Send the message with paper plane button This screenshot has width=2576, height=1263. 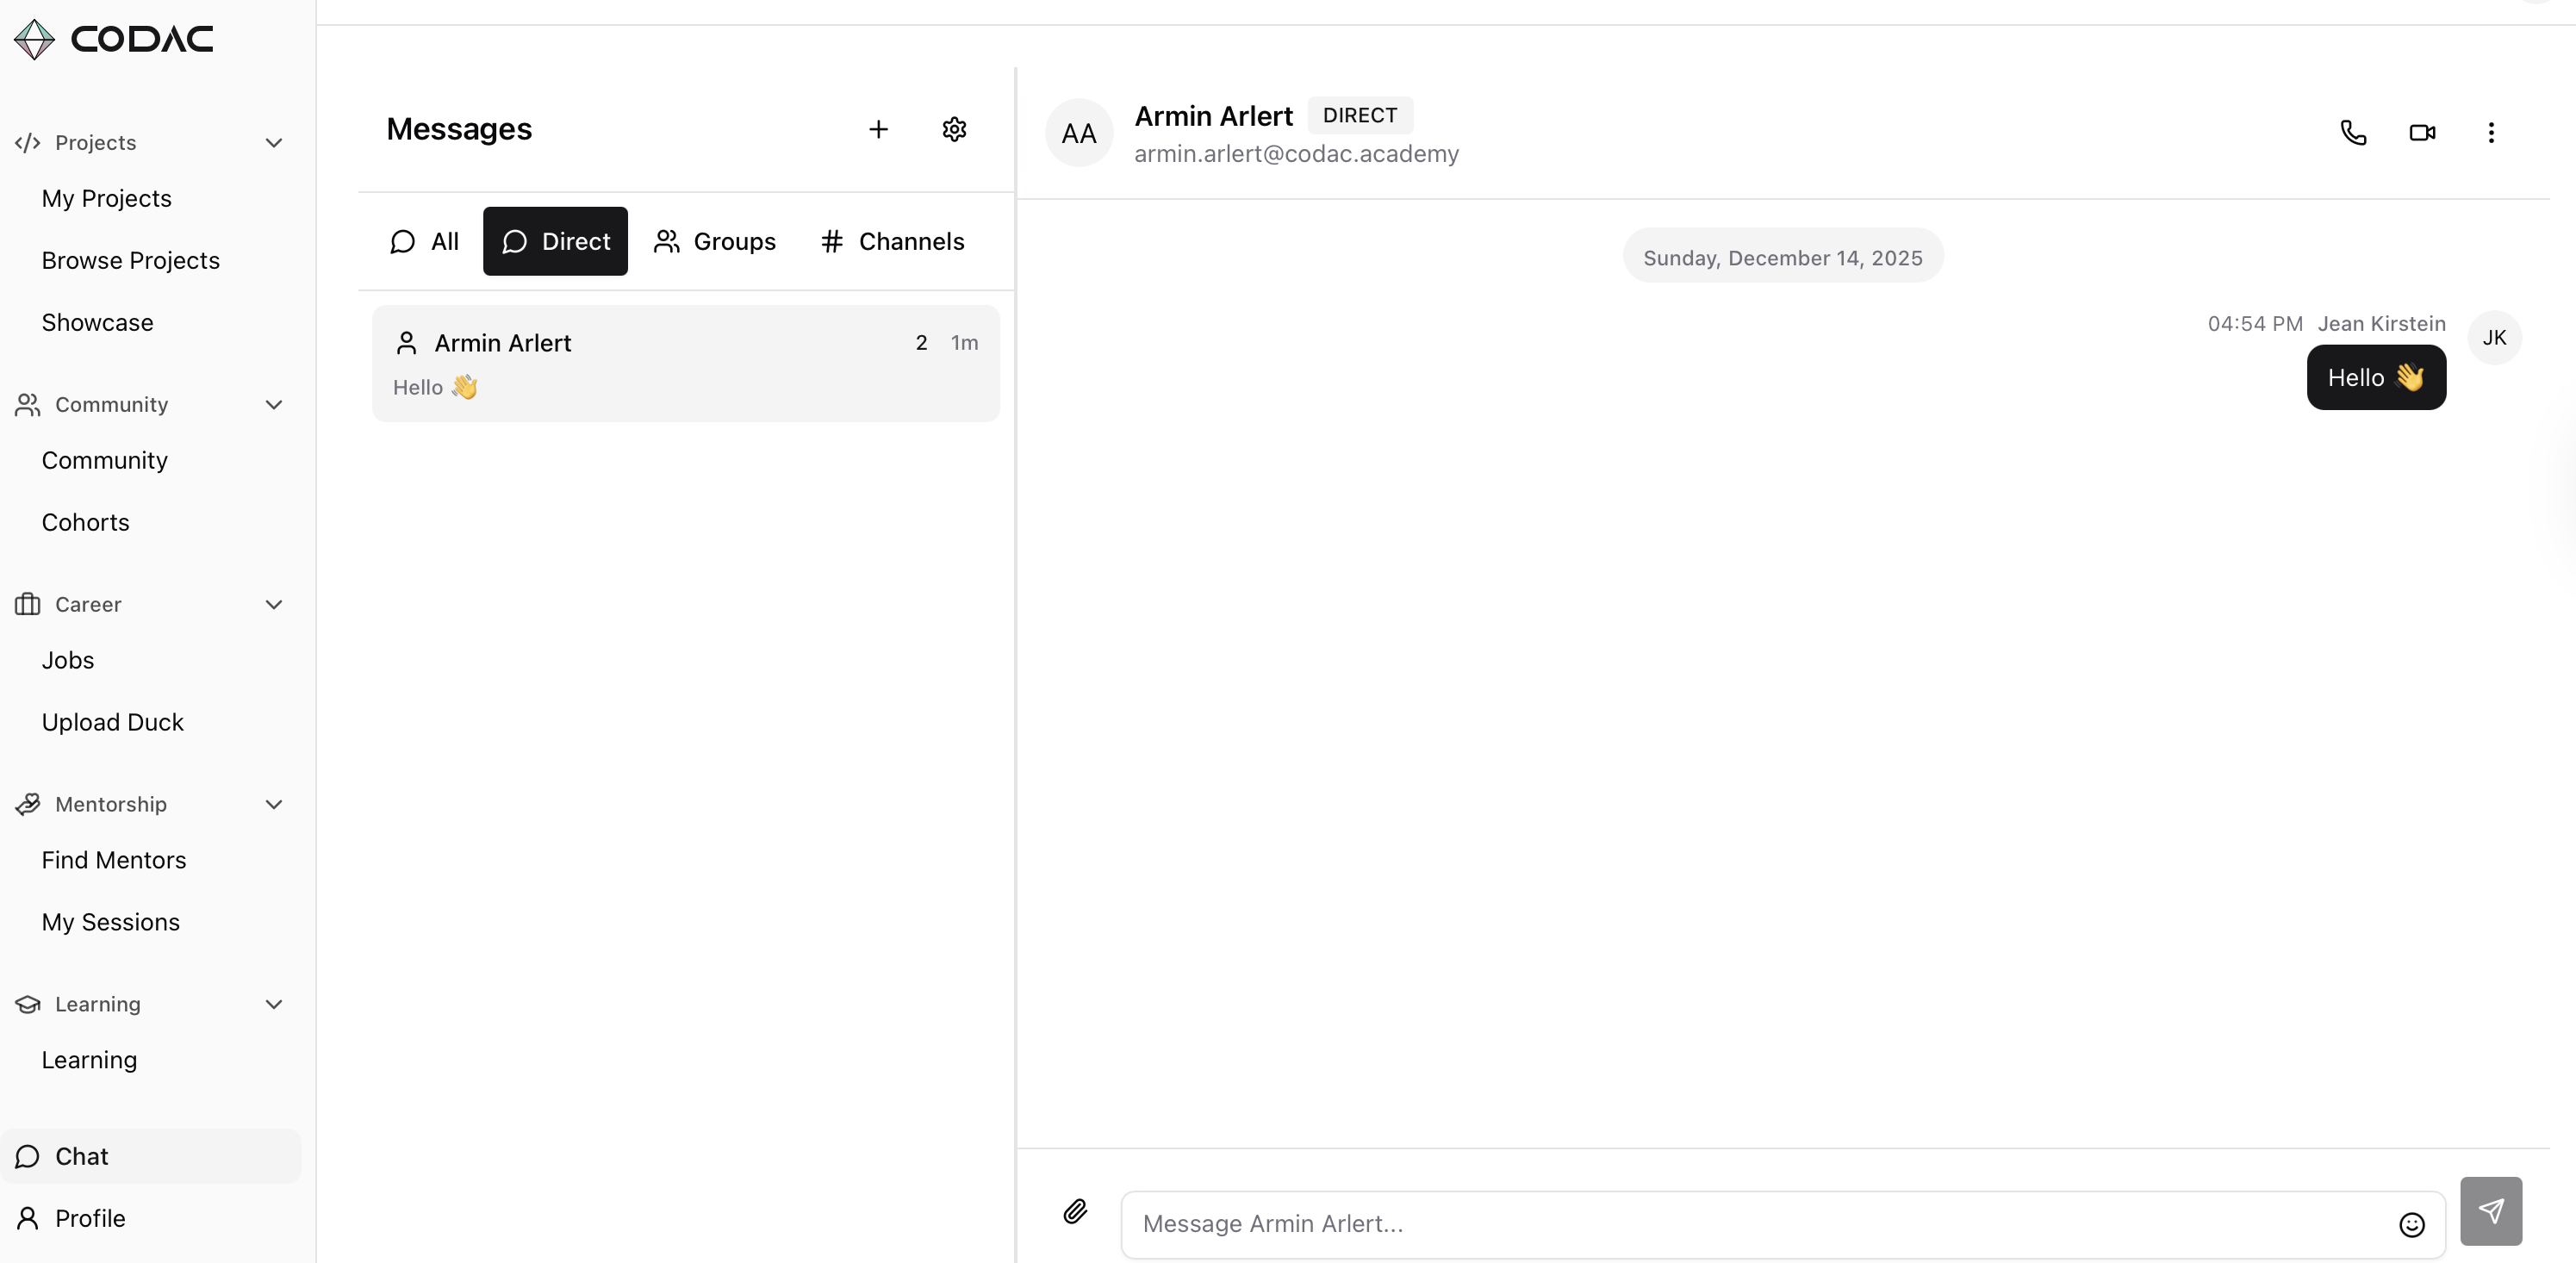2491,1211
